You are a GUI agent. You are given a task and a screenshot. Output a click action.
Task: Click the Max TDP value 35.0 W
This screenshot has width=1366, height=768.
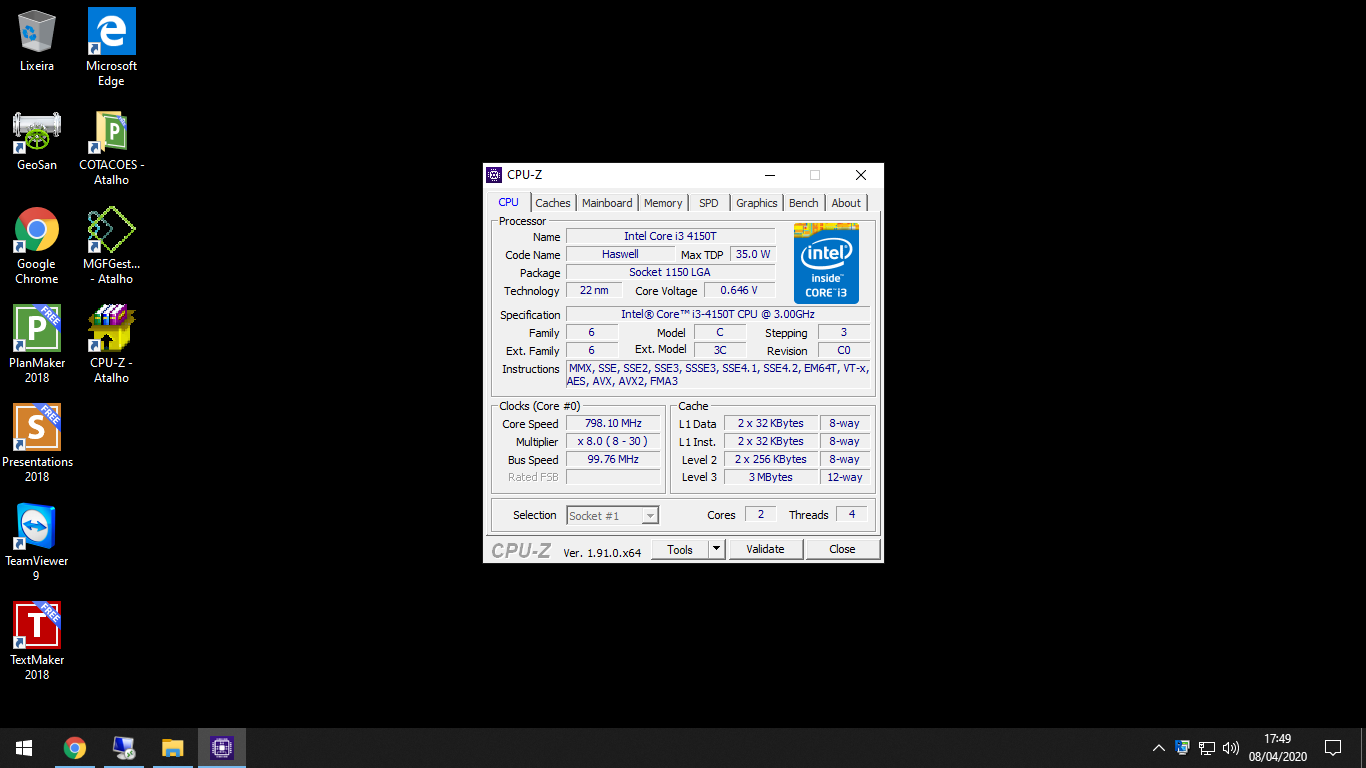(753, 254)
